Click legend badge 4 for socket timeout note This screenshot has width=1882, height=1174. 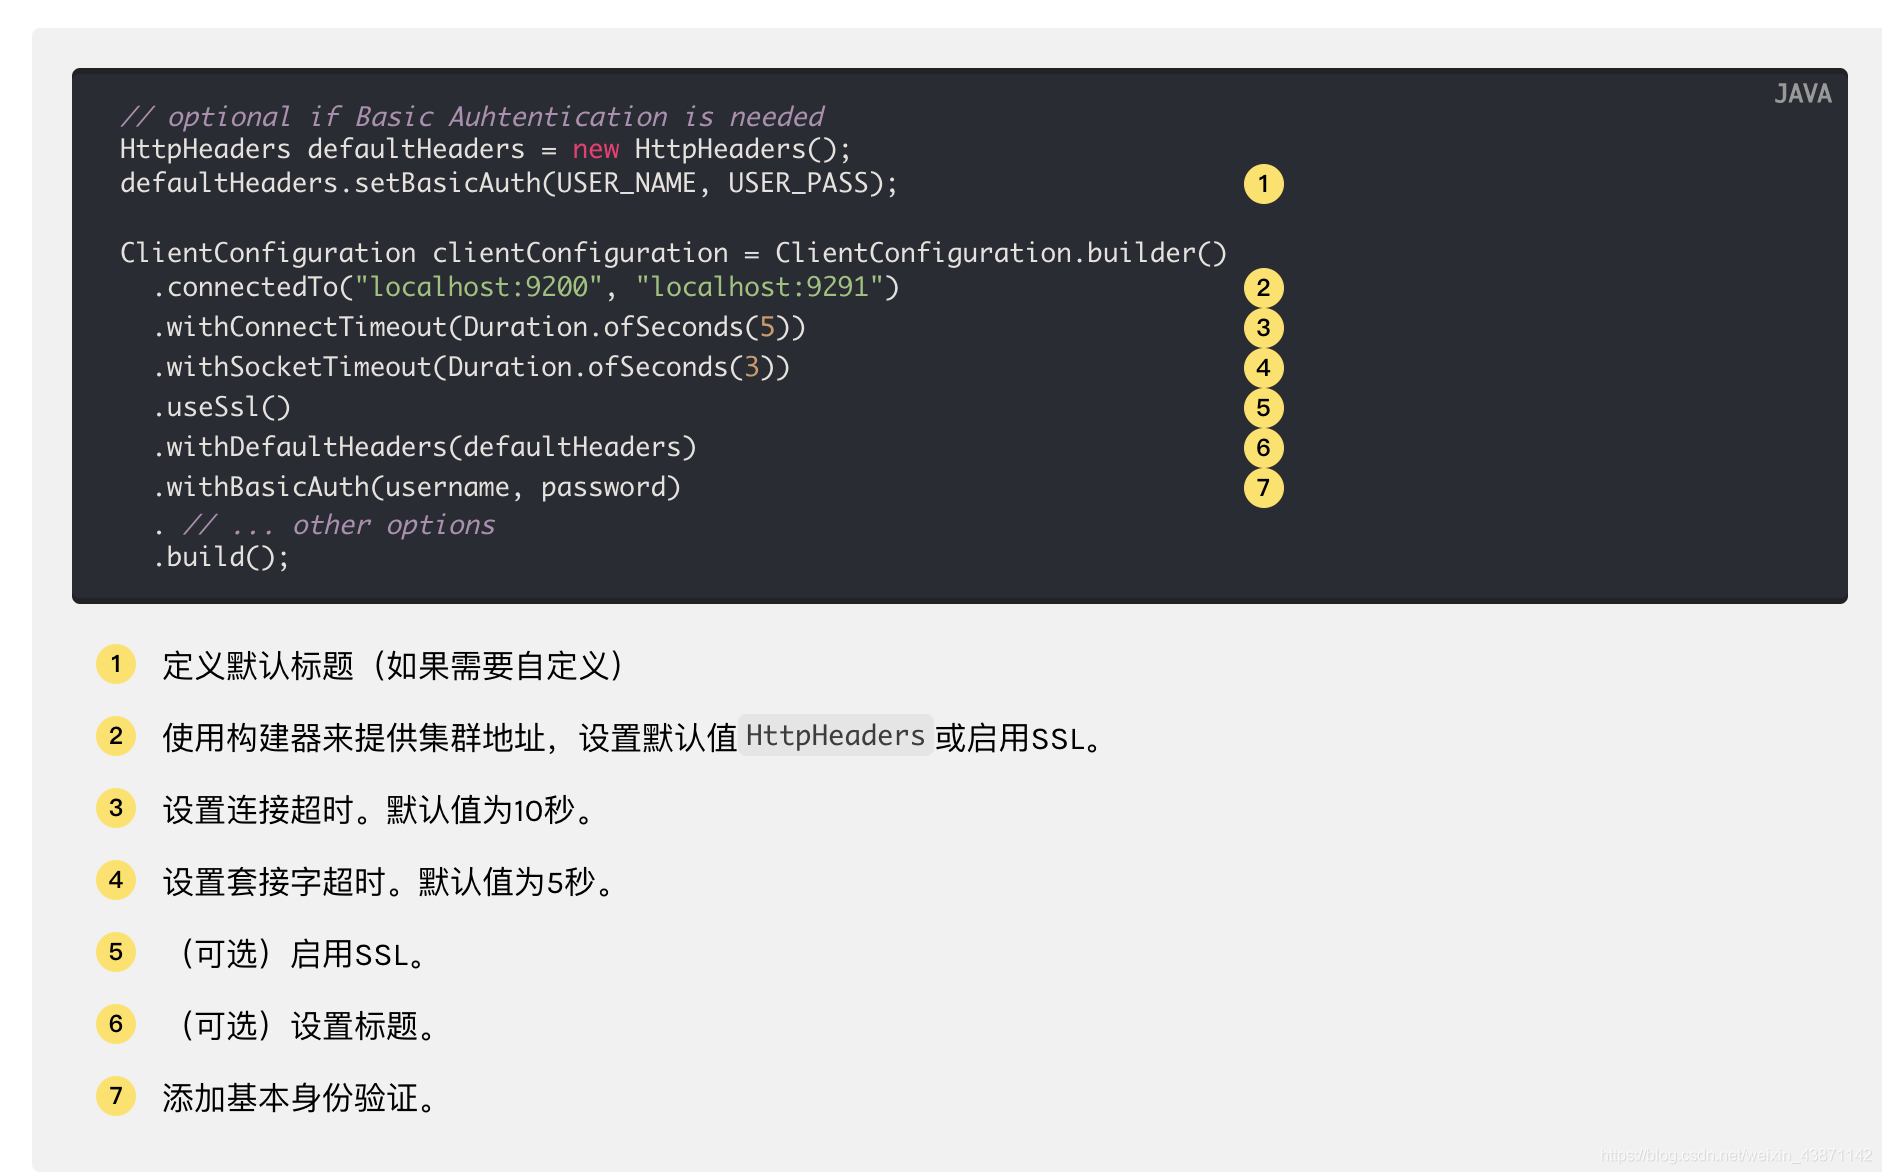pyautogui.click(x=116, y=880)
